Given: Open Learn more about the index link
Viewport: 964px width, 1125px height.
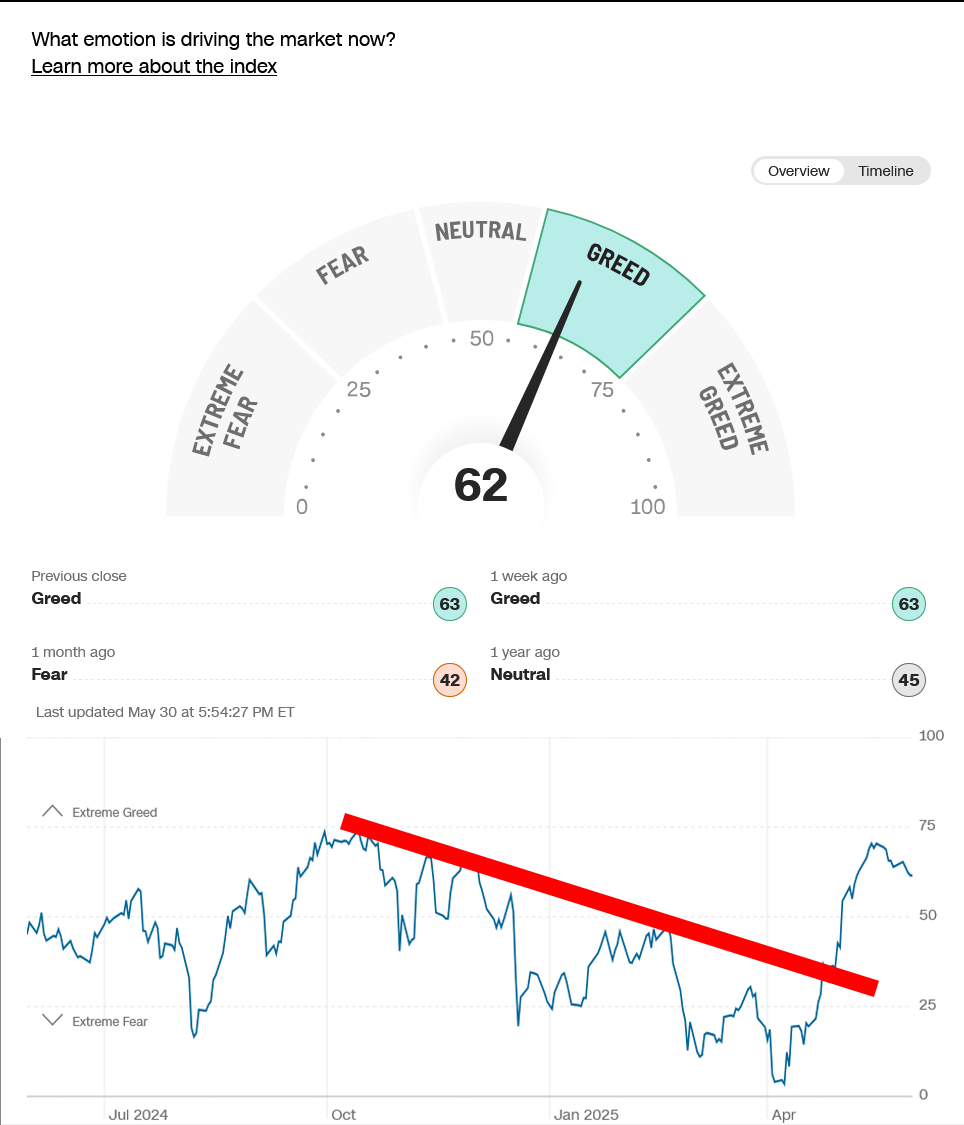Looking at the screenshot, I should pyautogui.click(x=154, y=66).
